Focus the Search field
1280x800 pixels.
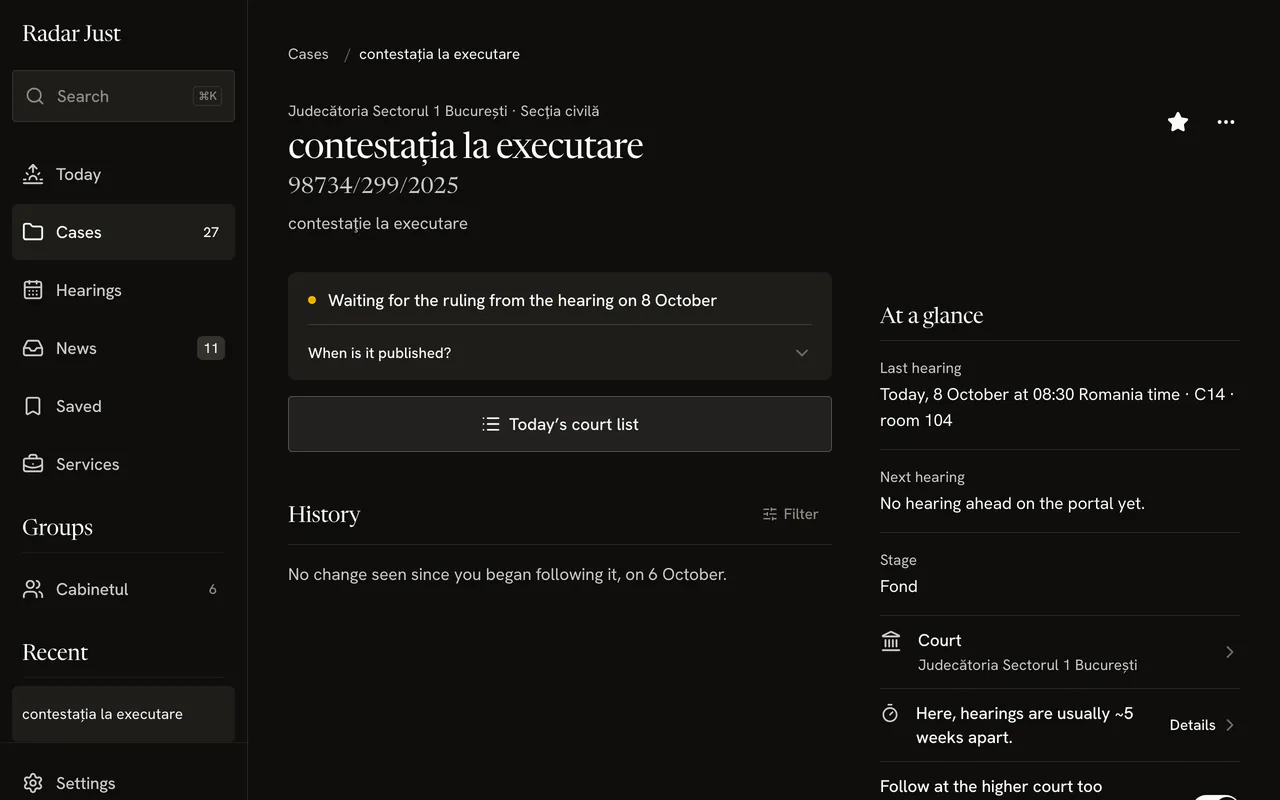point(123,96)
